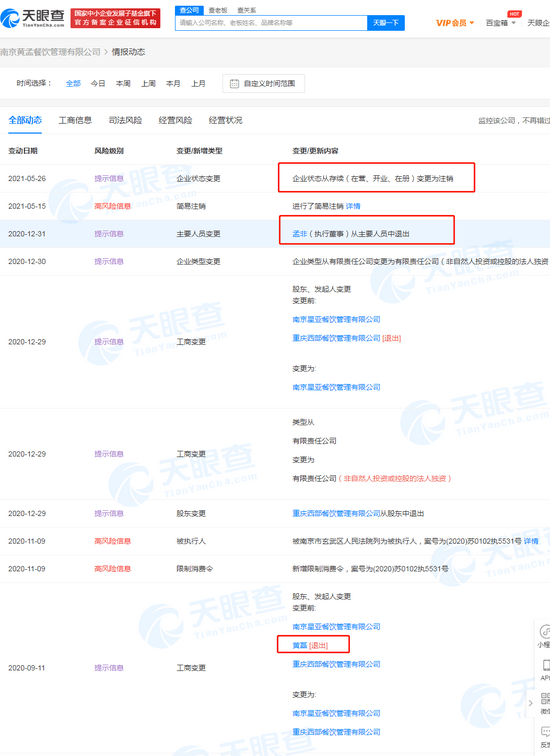
Task: Select the 查关系 search tab
Action: (247, 10)
